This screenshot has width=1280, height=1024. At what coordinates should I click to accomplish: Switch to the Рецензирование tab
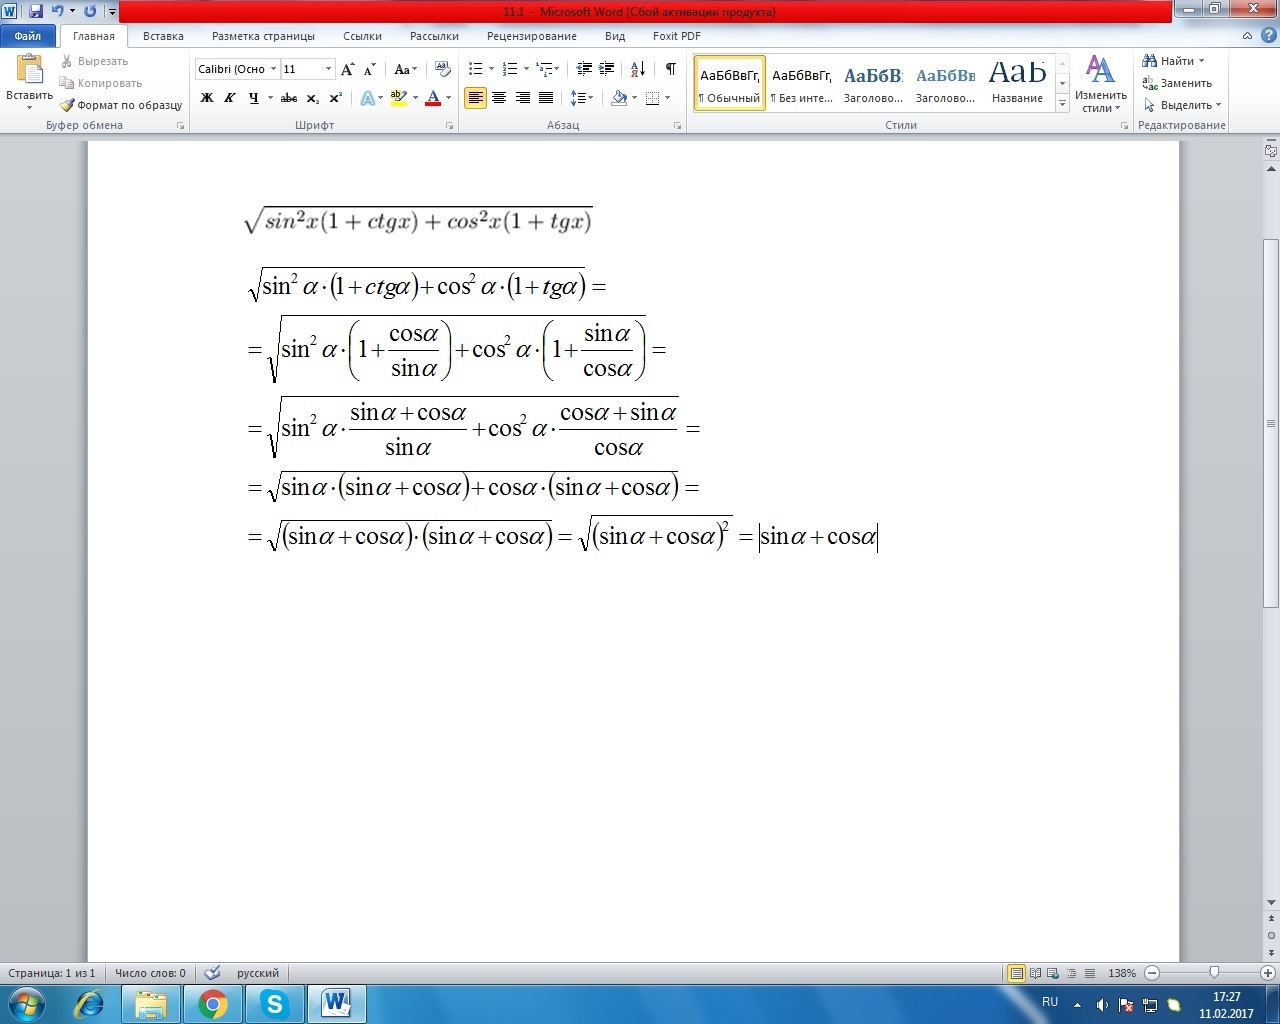pyautogui.click(x=532, y=36)
